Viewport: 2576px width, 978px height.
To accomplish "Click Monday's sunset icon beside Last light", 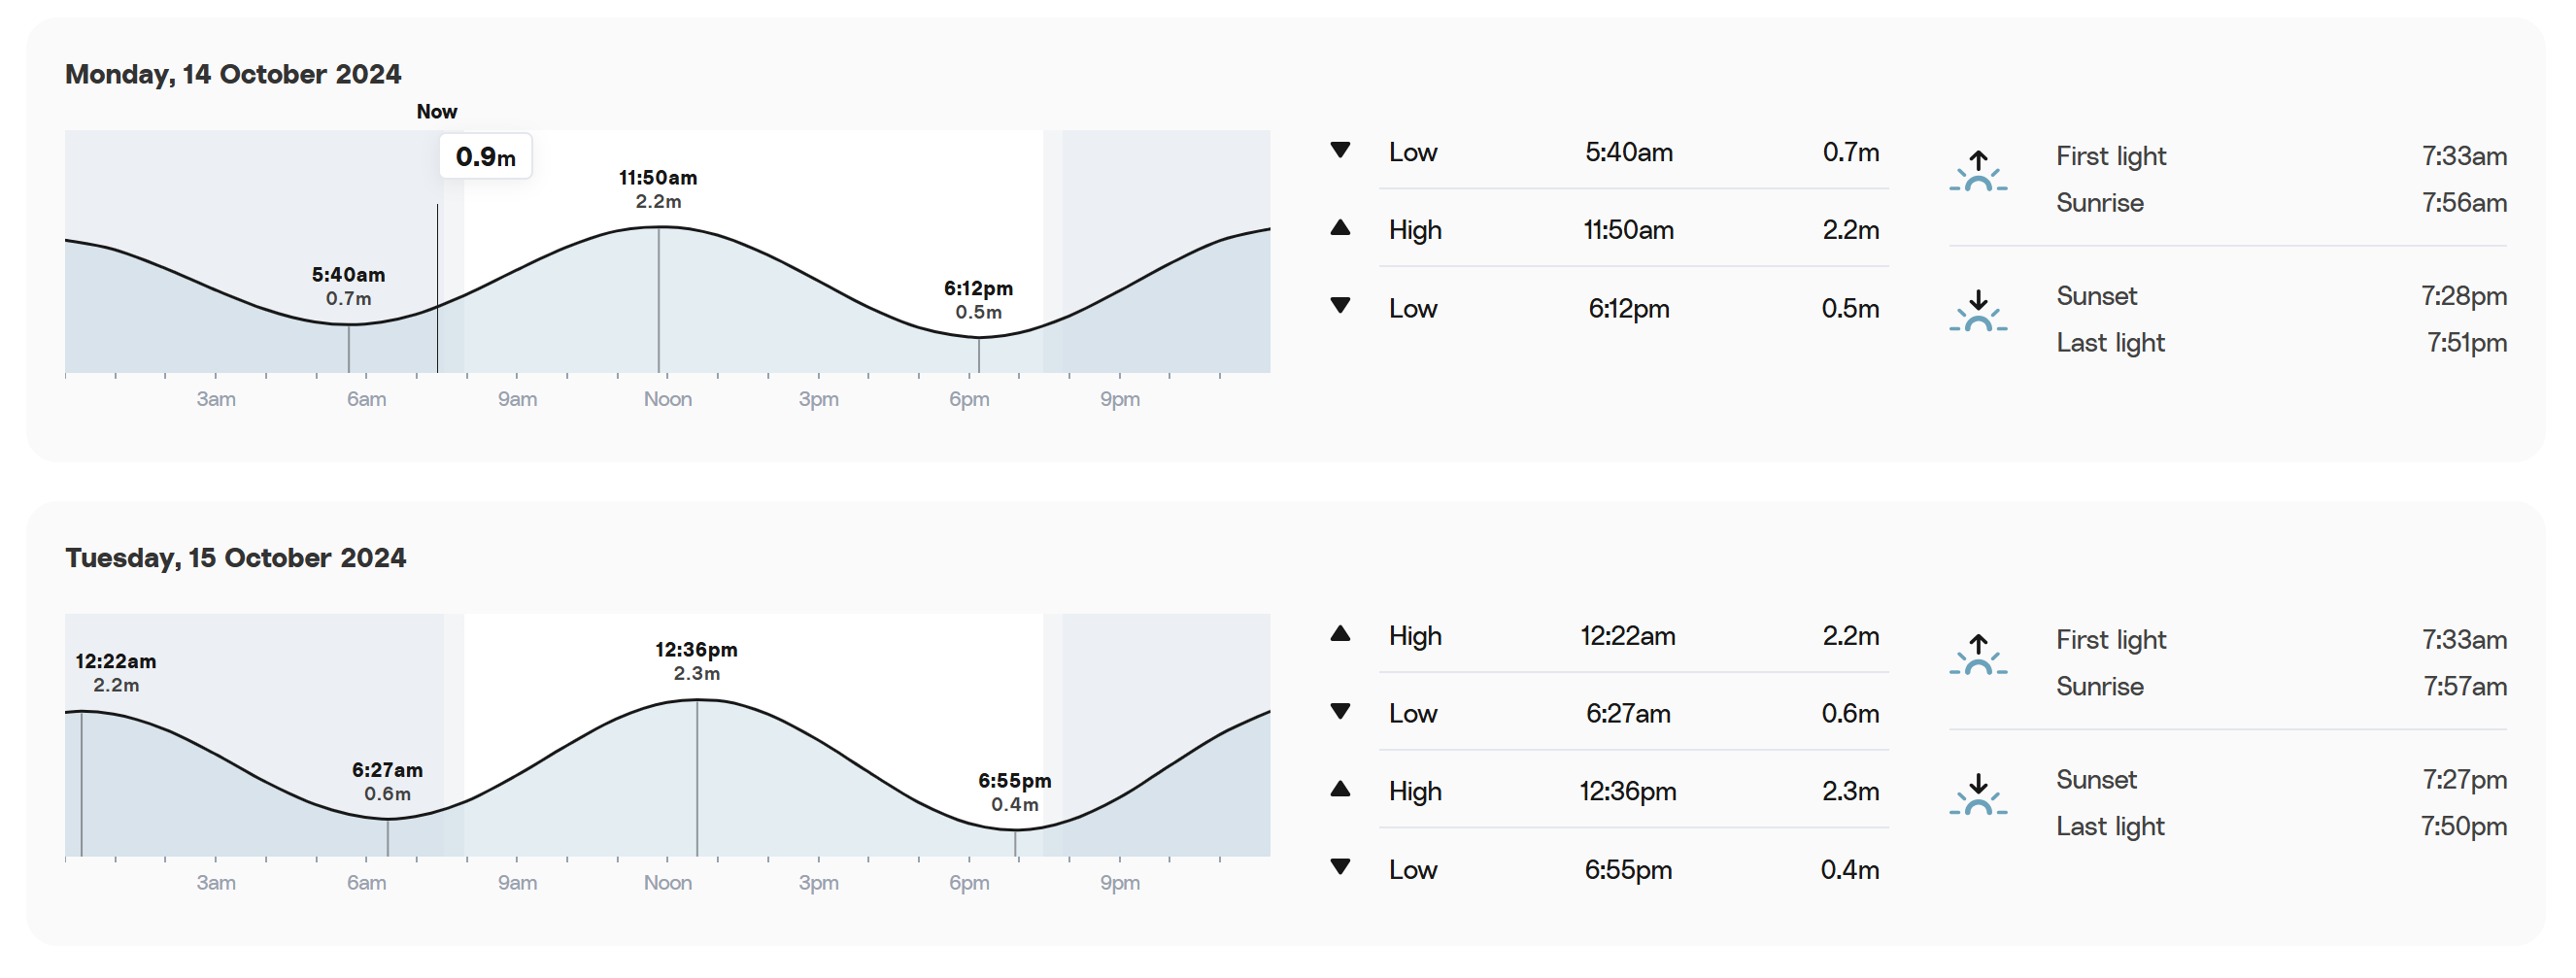I will pos(1977,311).
